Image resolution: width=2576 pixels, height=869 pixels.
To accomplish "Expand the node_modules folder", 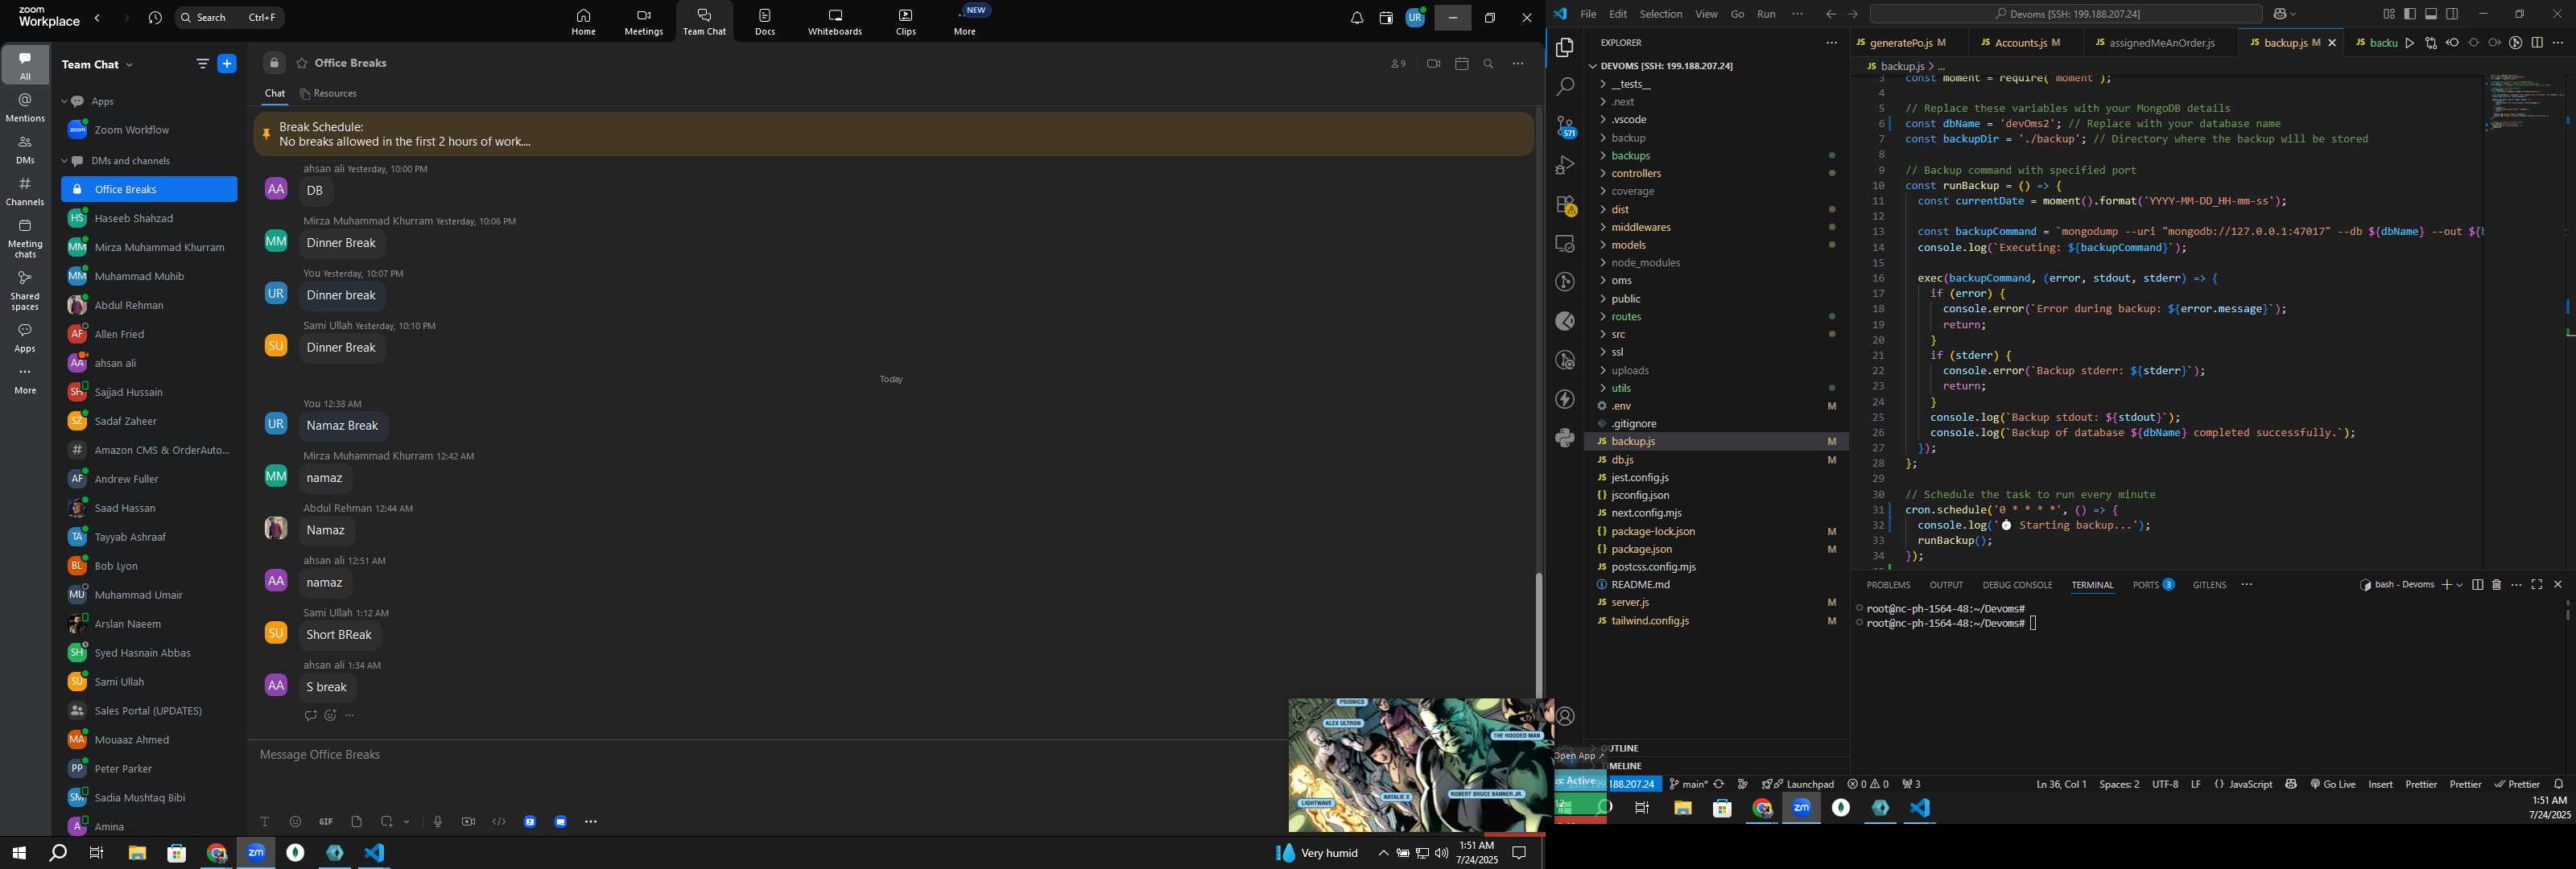I will point(1716,263).
